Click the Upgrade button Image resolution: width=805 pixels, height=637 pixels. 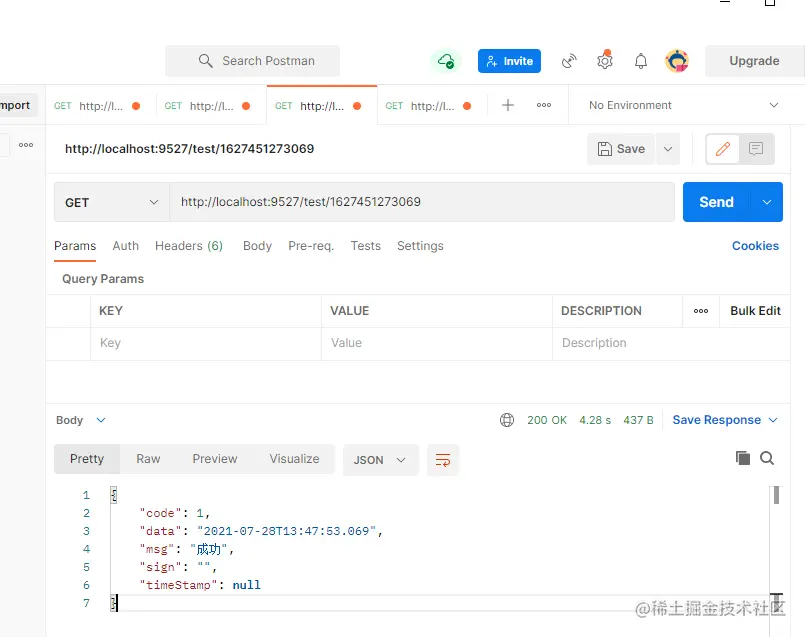[x=754, y=61]
